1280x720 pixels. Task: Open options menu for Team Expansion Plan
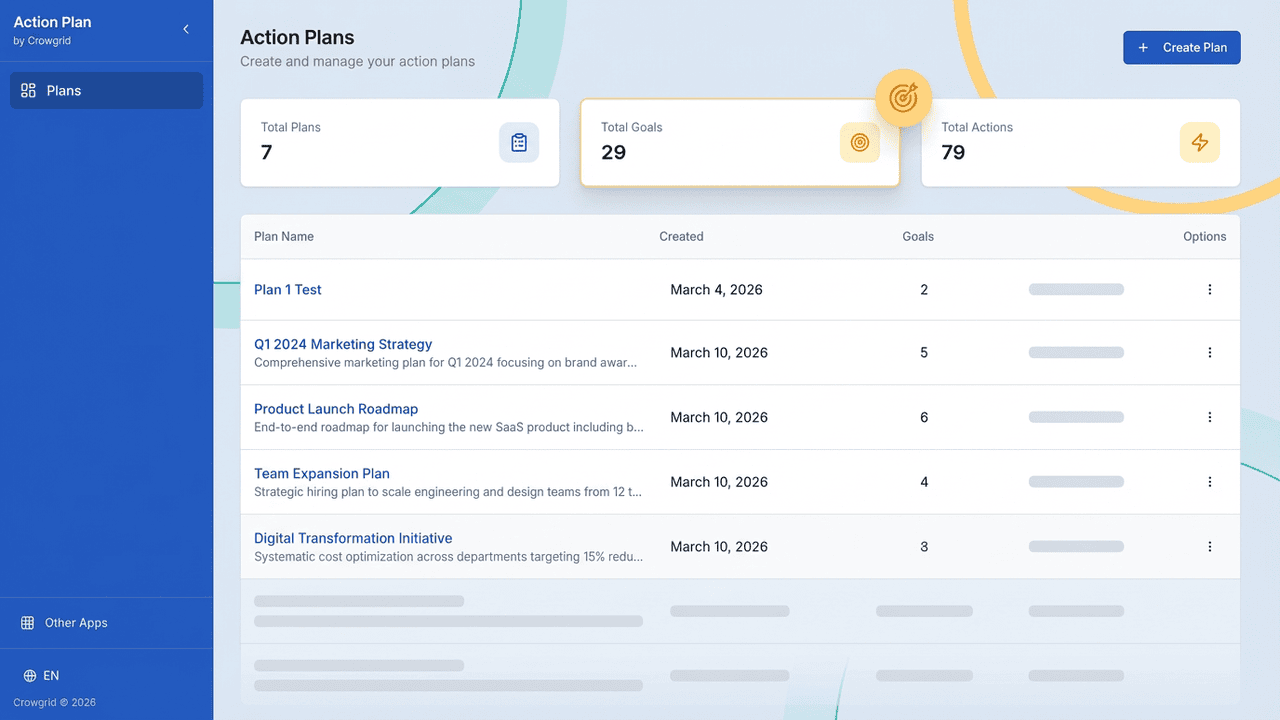pyautogui.click(x=1209, y=482)
